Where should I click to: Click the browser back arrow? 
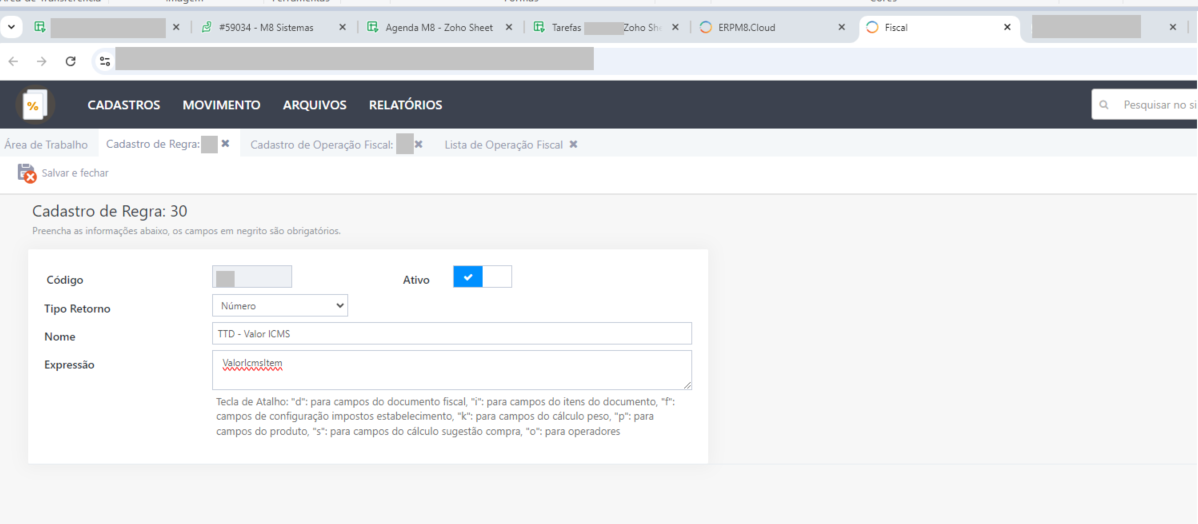coord(13,61)
